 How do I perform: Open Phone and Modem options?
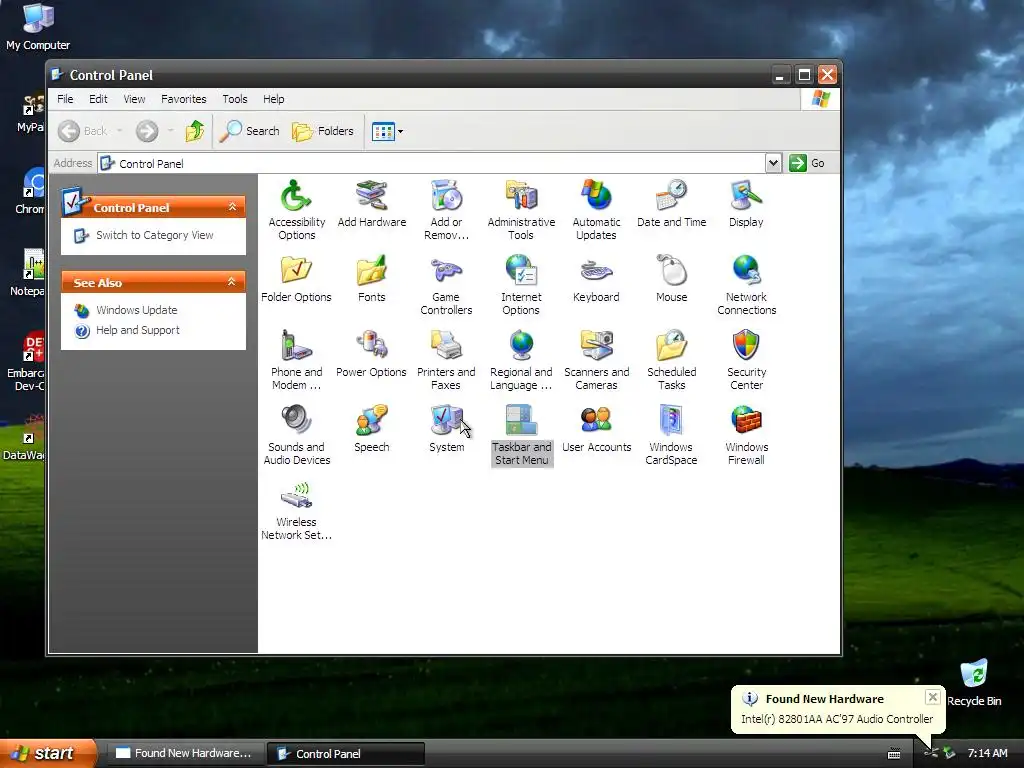tap(296, 360)
